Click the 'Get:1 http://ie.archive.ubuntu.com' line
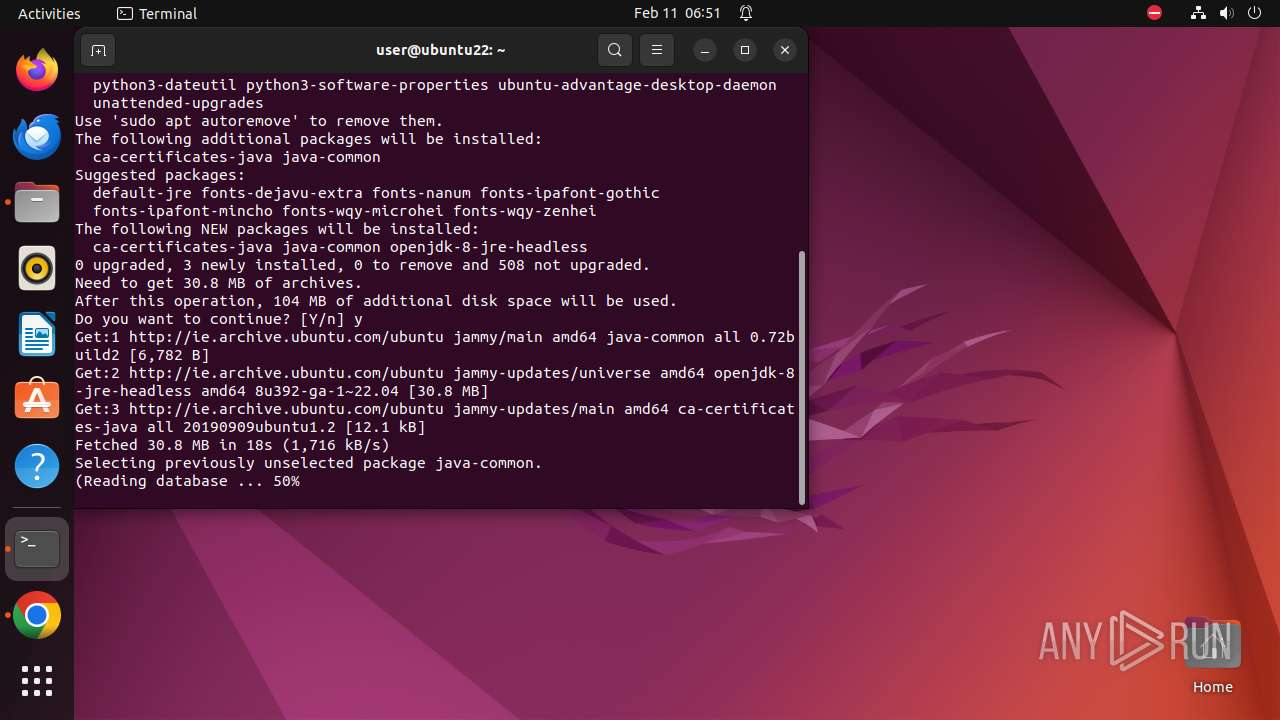Image resolution: width=1280 pixels, height=720 pixels. 435,337
